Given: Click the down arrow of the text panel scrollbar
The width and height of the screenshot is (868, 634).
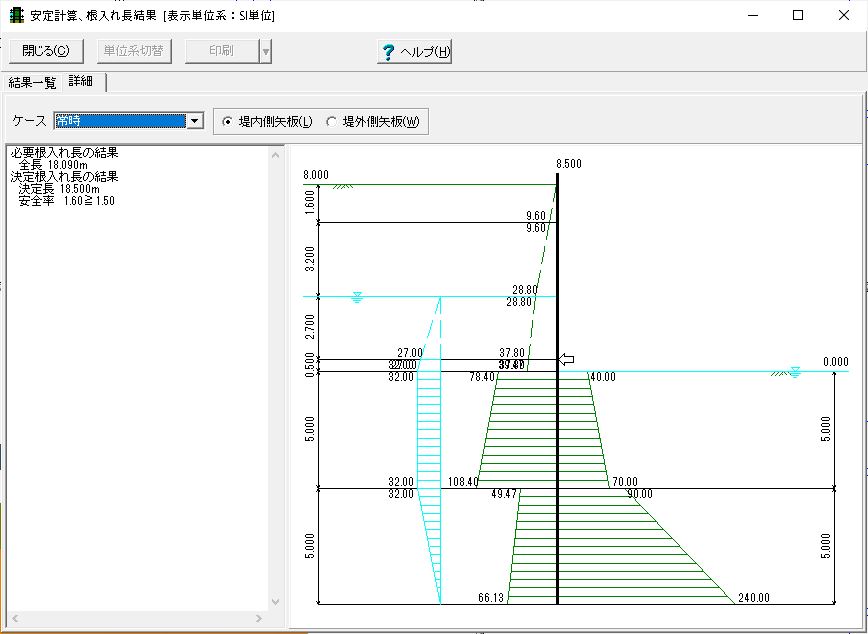Looking at the screenshot, I should point(276,602).
